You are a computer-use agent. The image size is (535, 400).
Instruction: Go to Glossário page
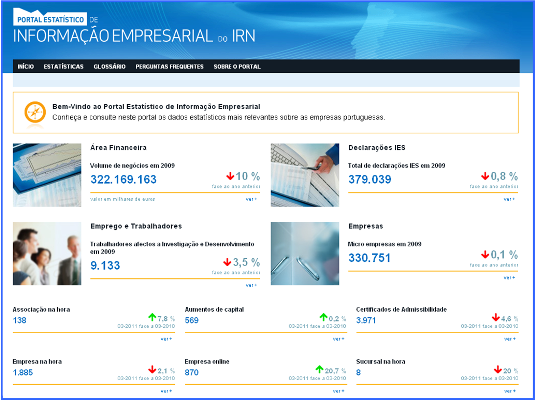(x=110, y=67)
